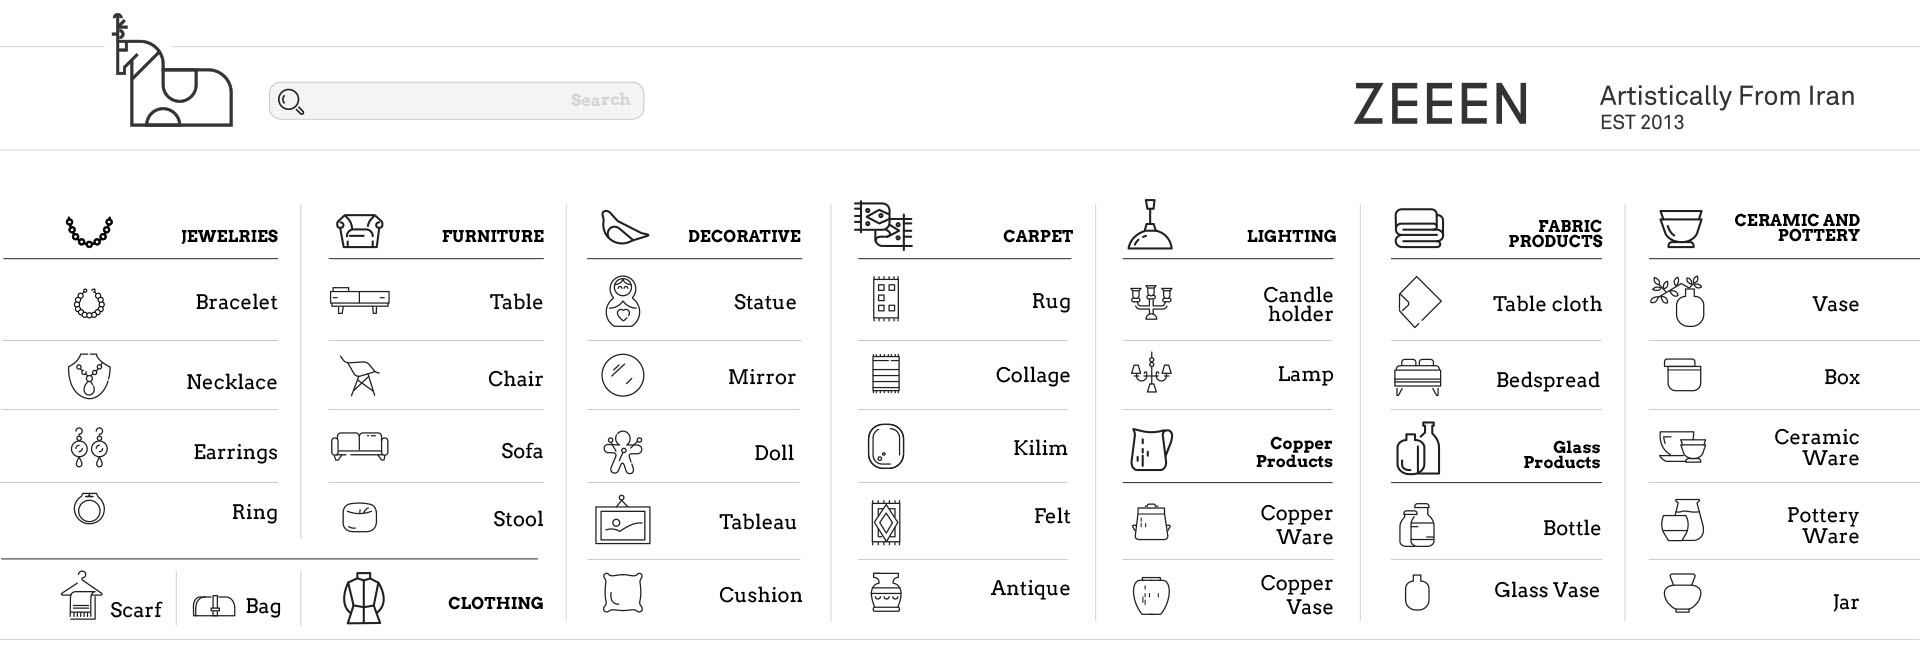
Task: Click the Bedspread bed icon
Action: point(1417,377)
